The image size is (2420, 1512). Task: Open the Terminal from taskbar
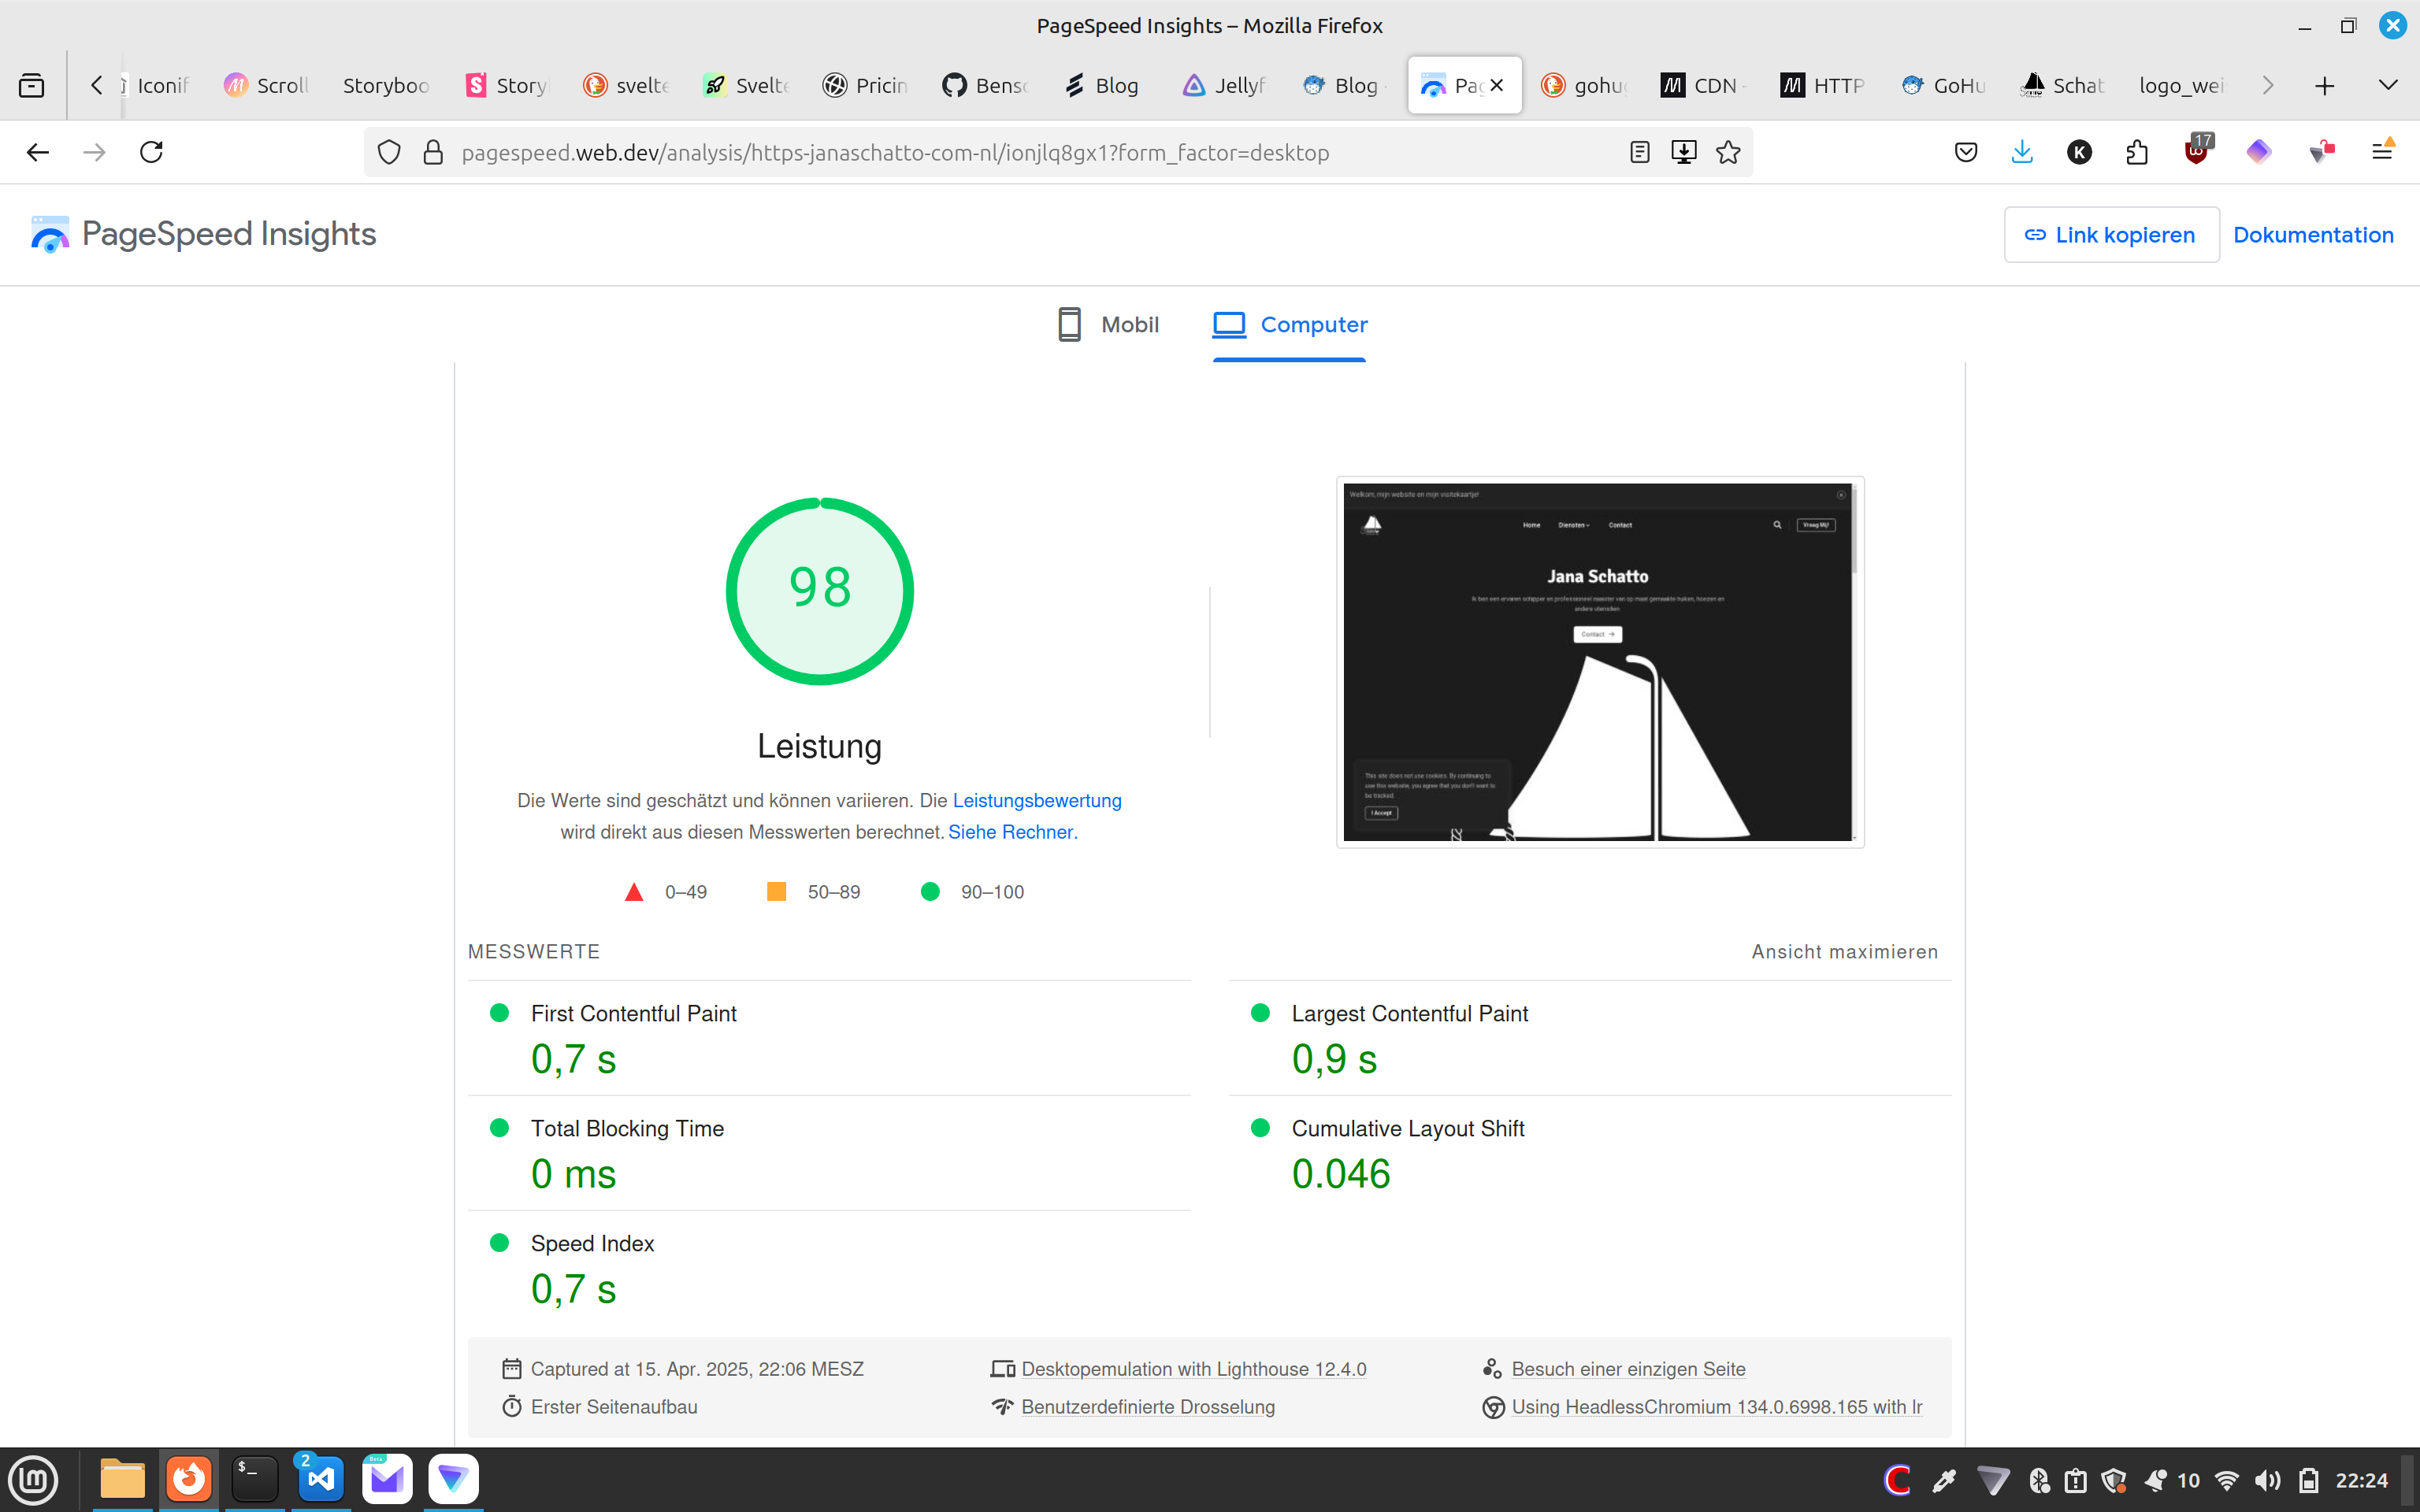(255, 1480)
